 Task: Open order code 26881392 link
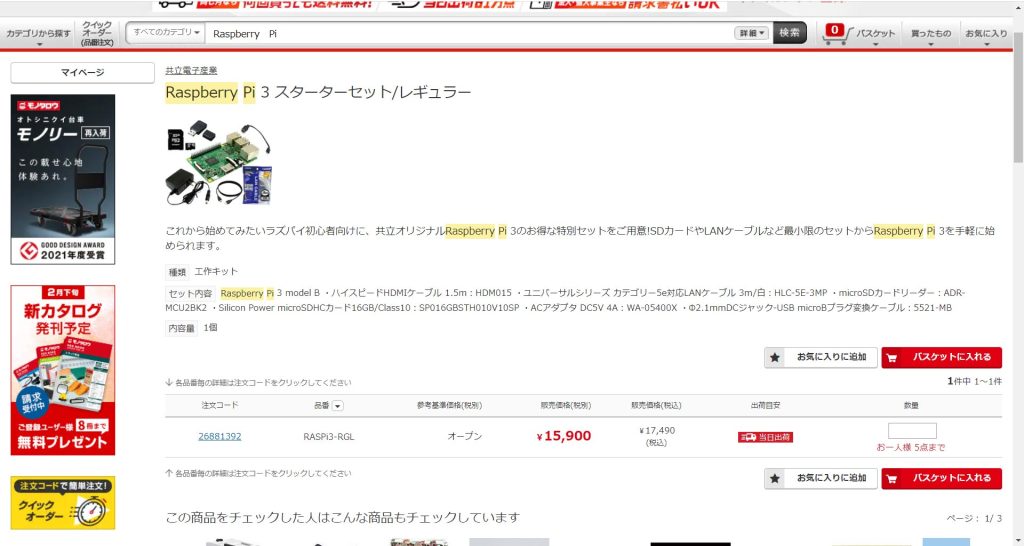click(219, 436)
